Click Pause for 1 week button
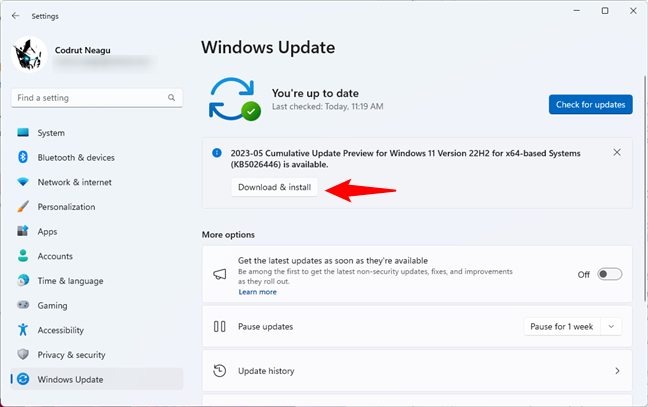The height and width of the screenshot is (407, 648). [562, 326]
